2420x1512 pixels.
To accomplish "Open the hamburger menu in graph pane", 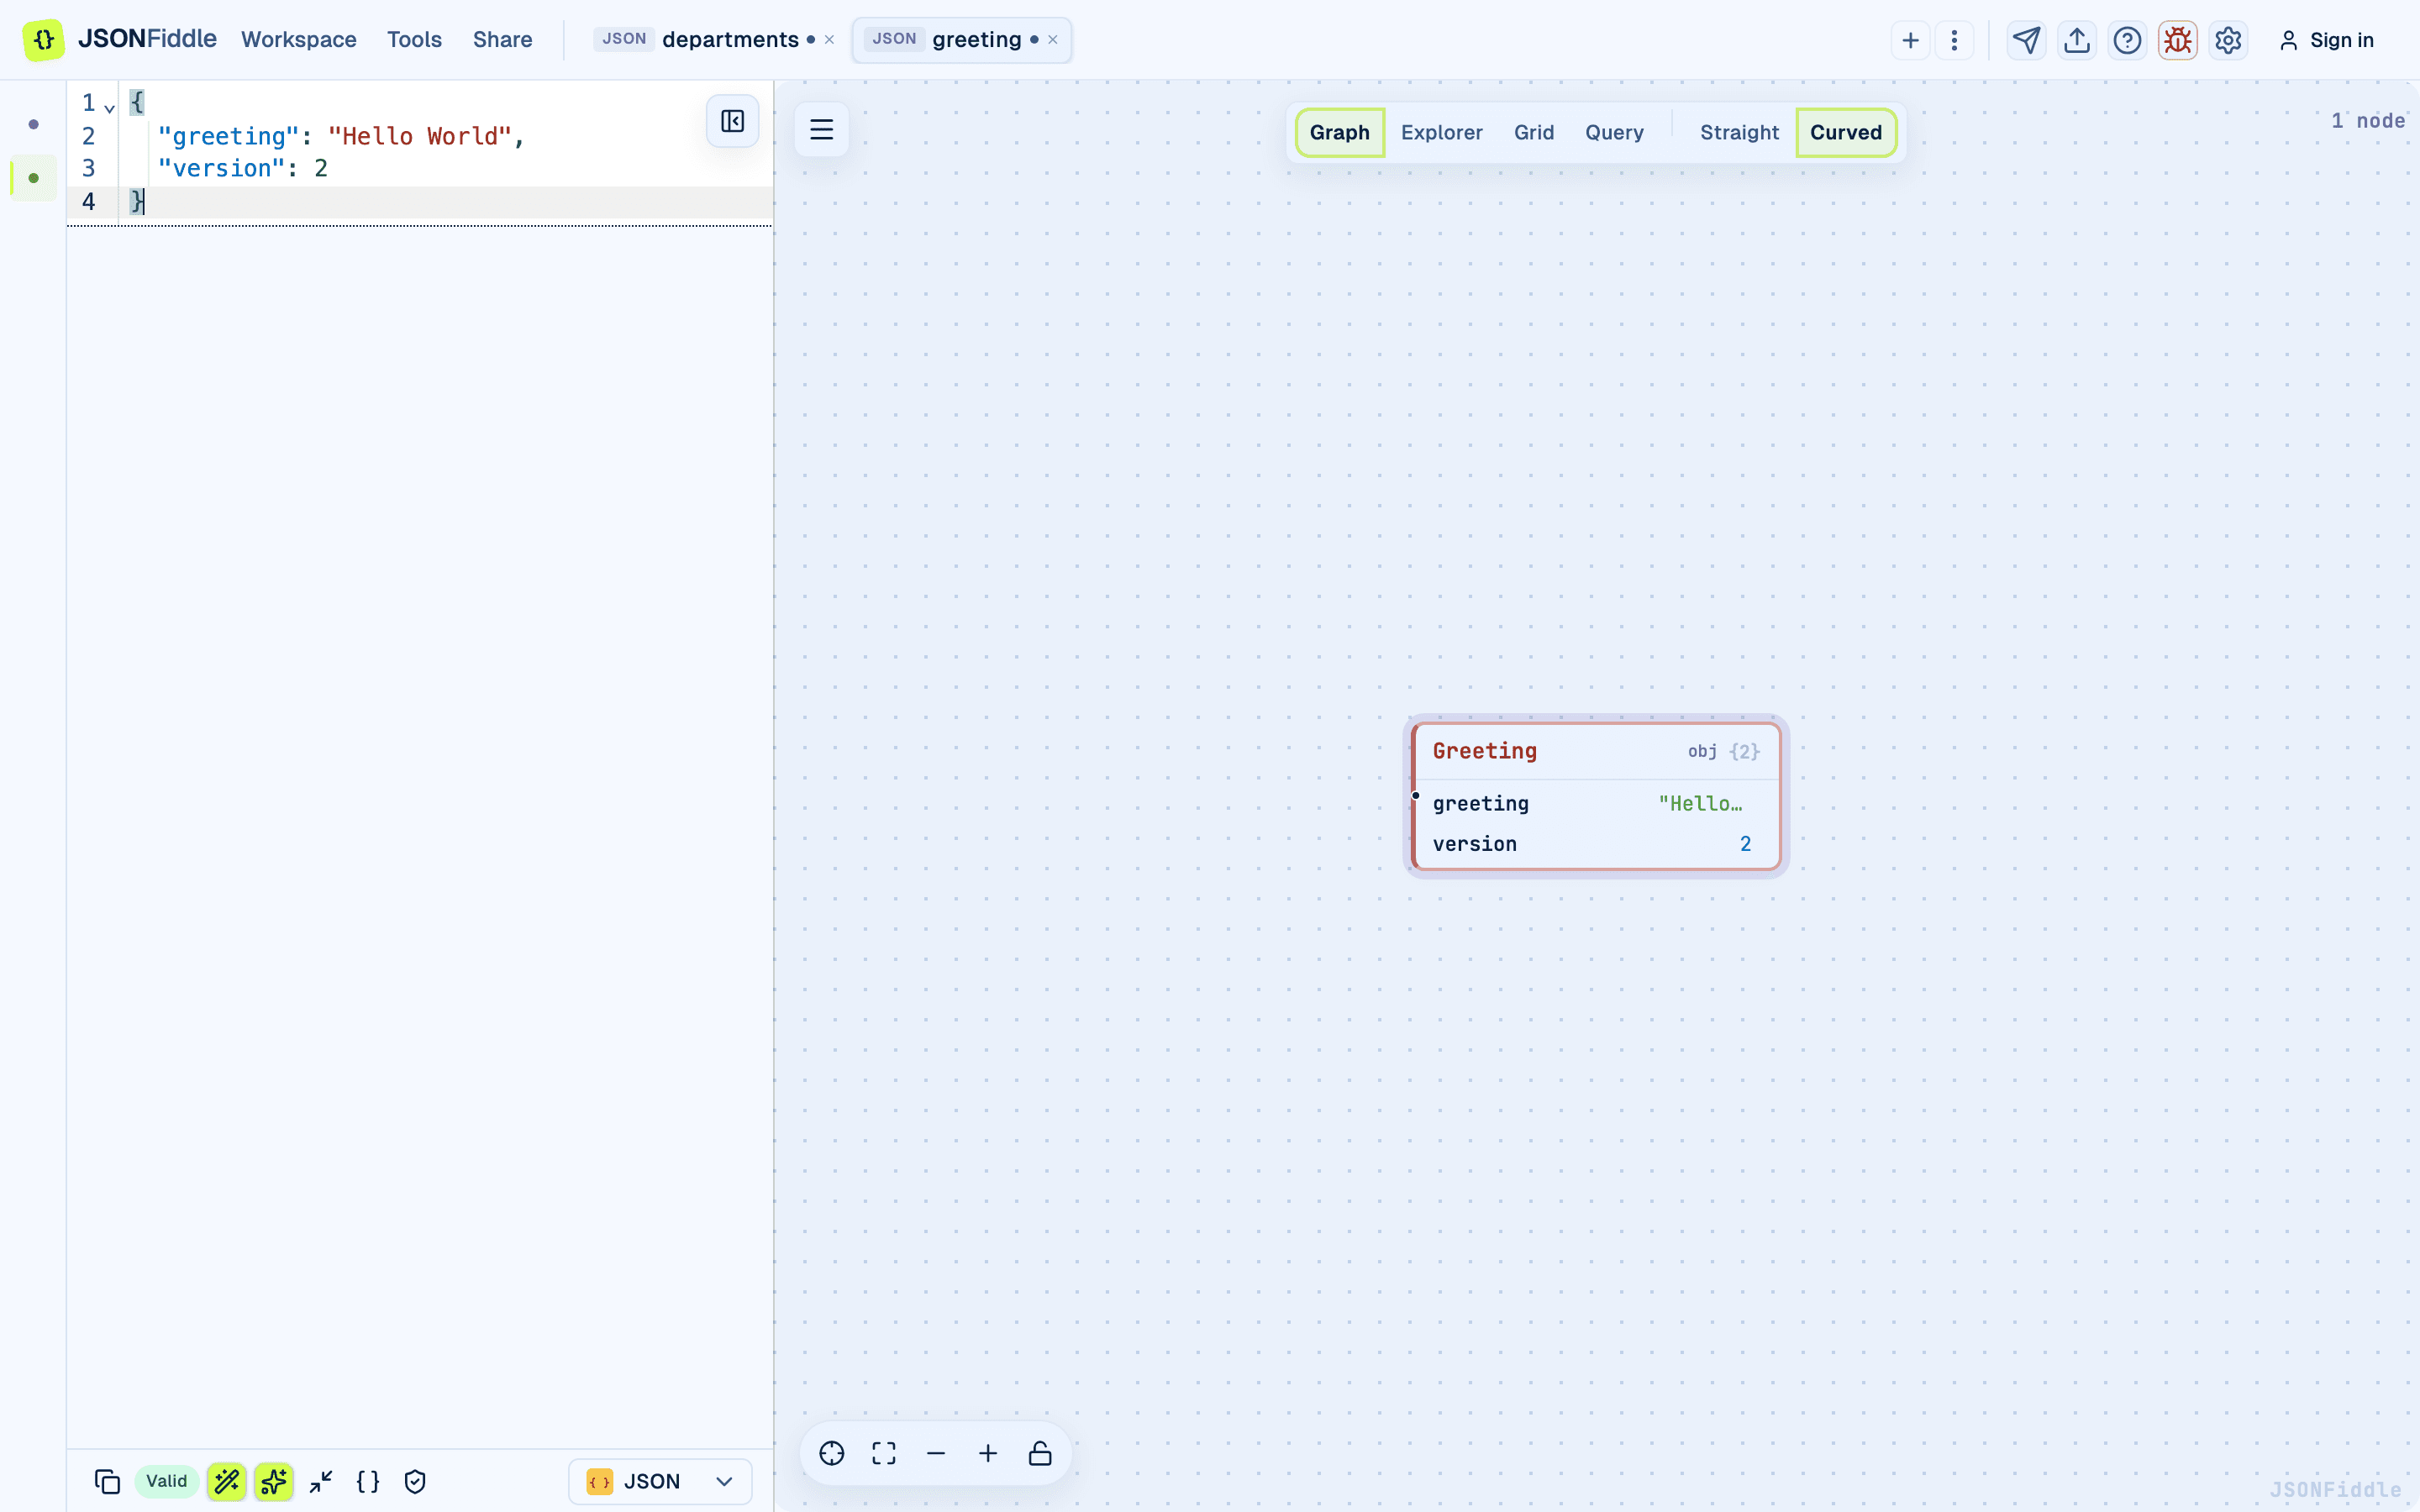I will [x=821, y=129].
